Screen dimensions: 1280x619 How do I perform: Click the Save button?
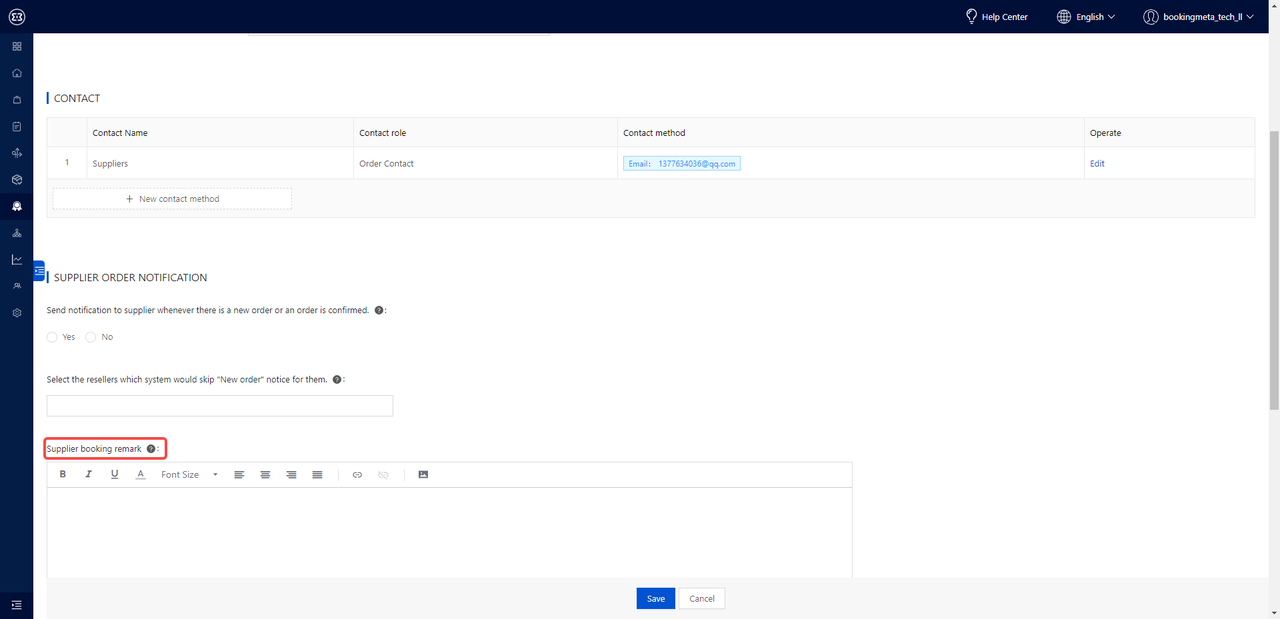[655, 598]
